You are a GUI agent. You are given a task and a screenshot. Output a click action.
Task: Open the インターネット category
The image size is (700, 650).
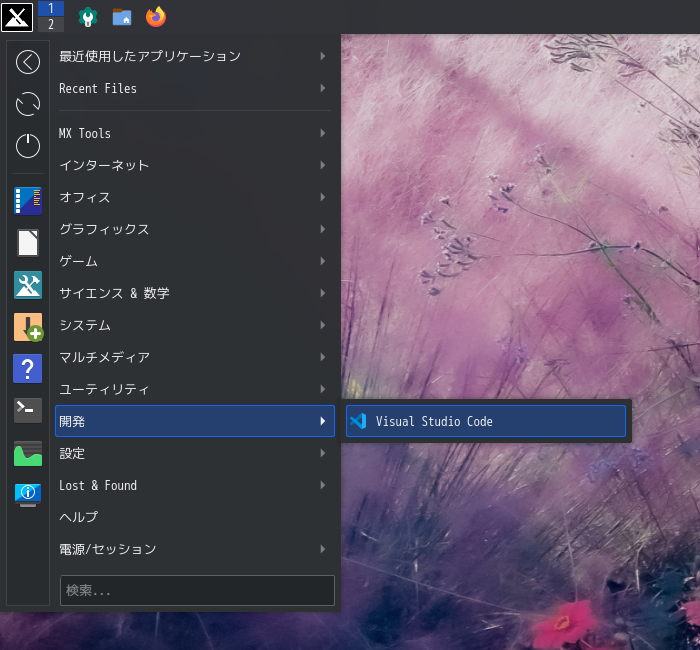pos(195,165)
